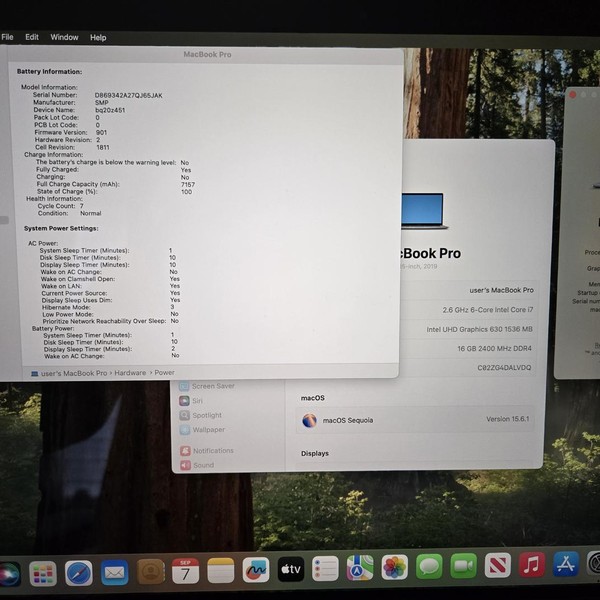
Task: Click the Hibernate Mode row
Action: tap(108, 307)
